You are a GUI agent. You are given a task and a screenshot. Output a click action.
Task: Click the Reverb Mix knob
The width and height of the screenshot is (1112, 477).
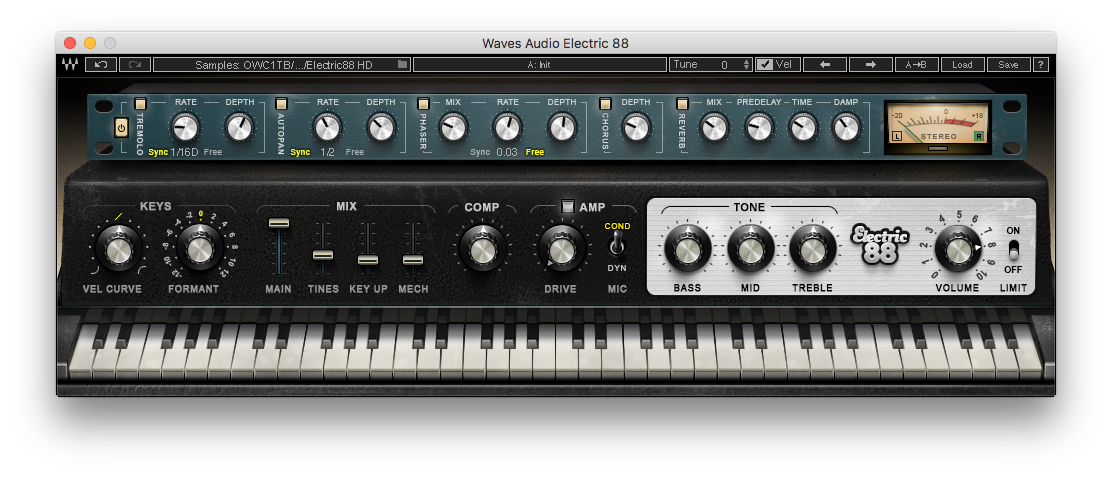coord(714,128)
